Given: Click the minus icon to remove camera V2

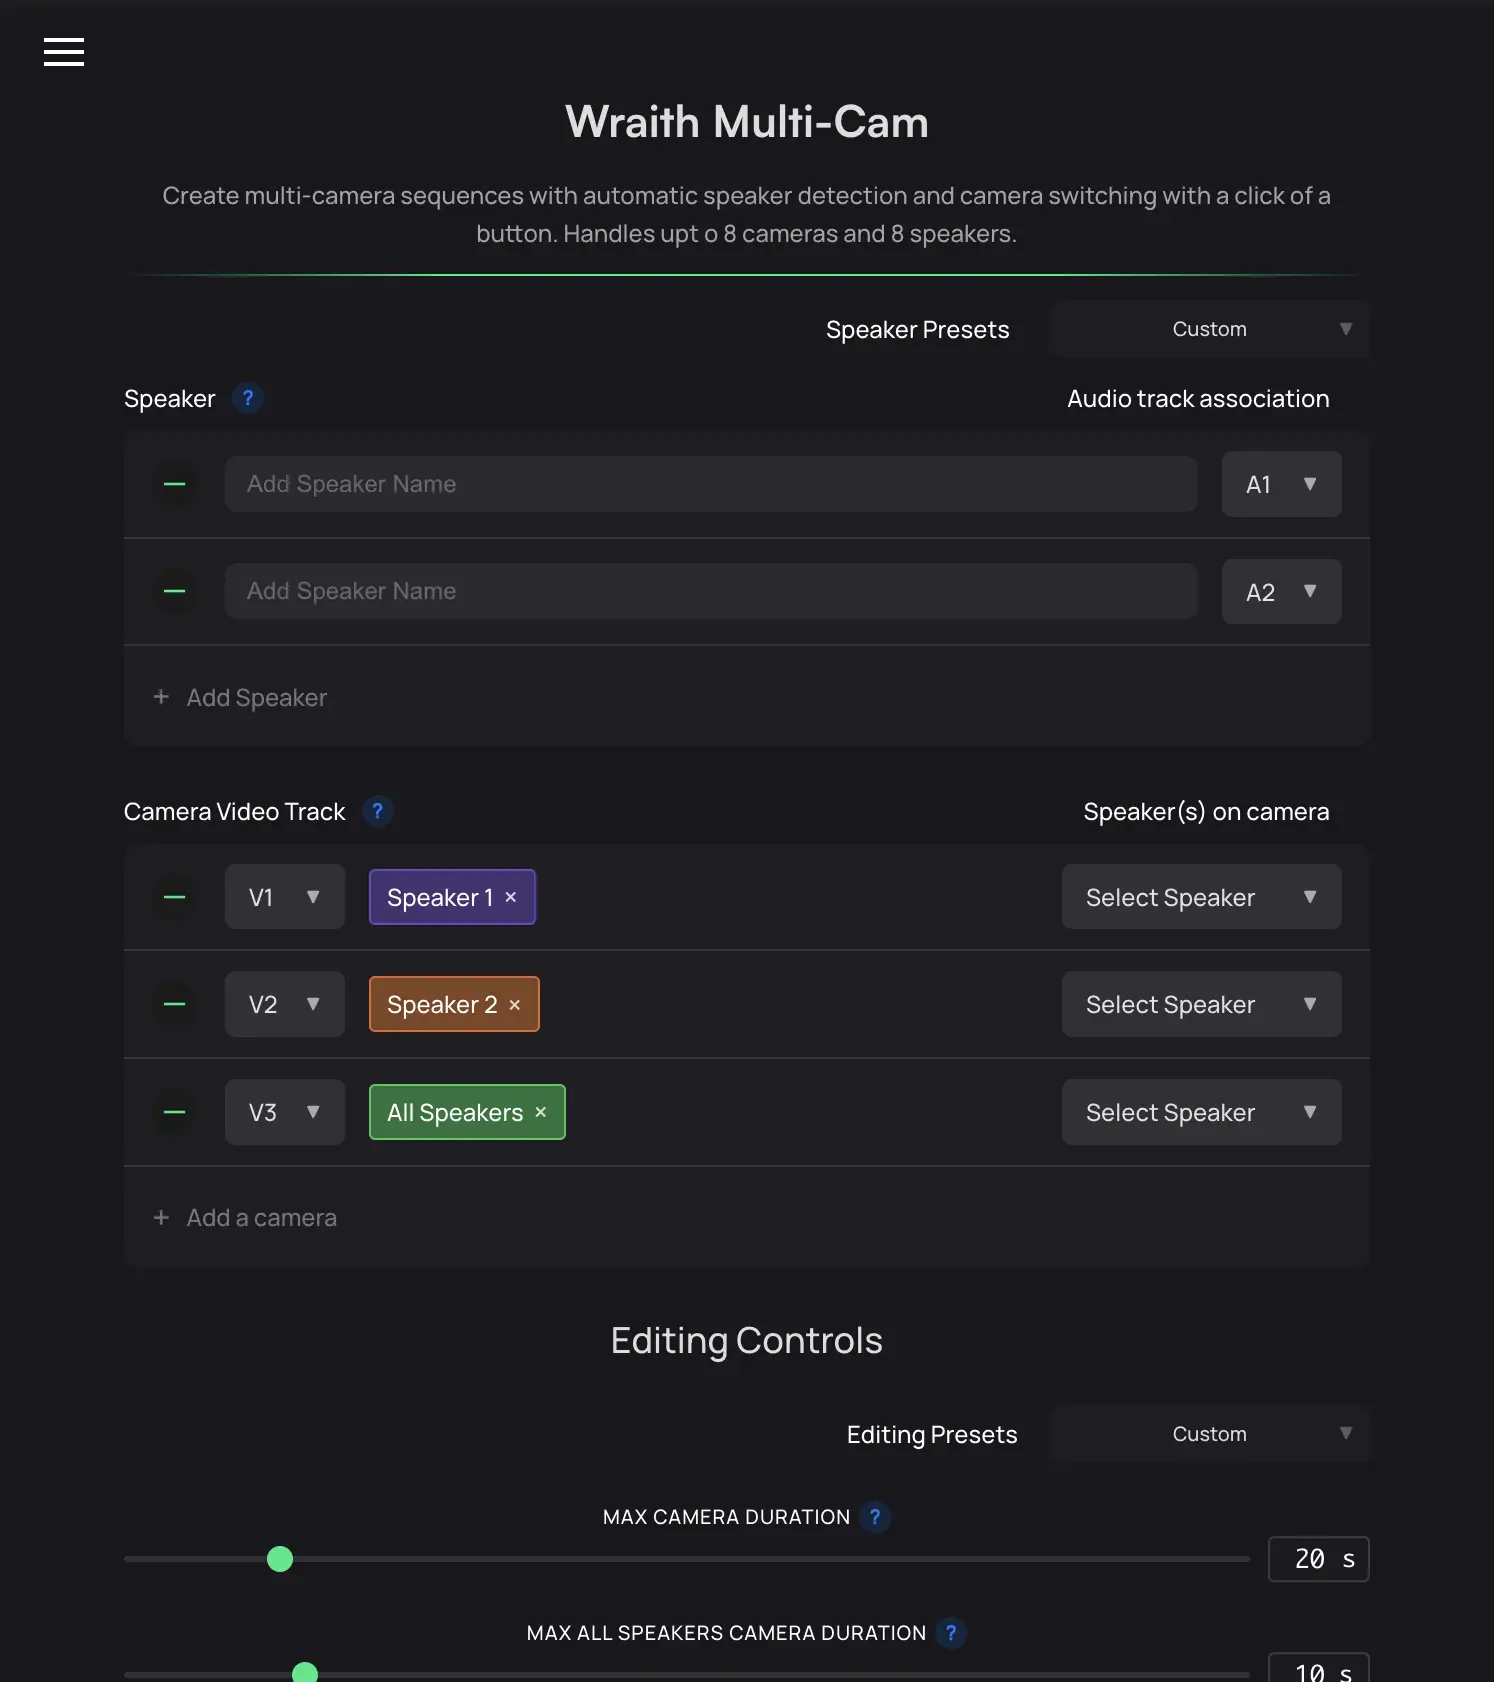Looking at the screenshot, I should tap(174, 1004).
